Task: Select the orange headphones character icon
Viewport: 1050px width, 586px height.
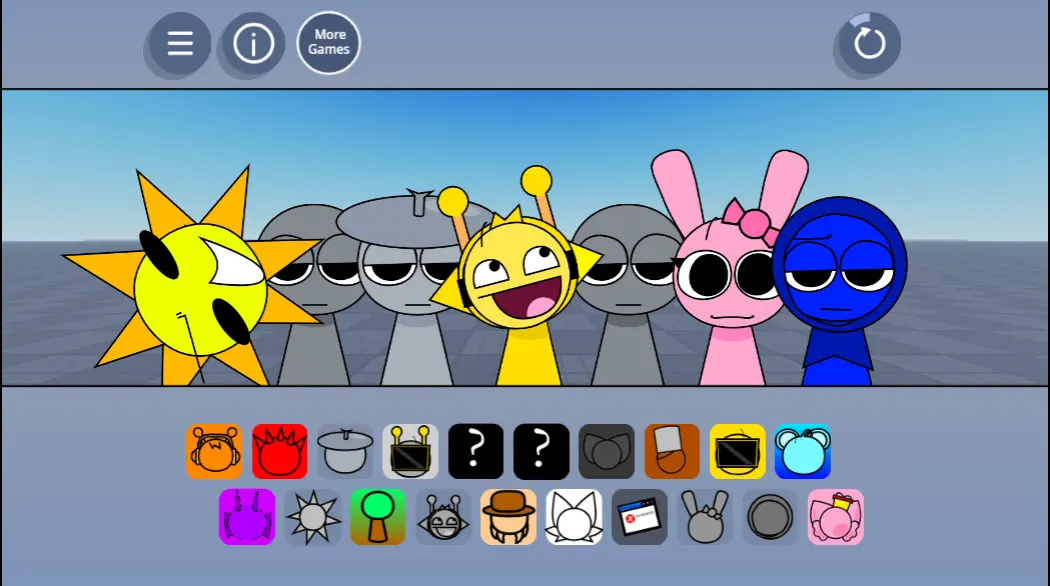Action: 214,452
